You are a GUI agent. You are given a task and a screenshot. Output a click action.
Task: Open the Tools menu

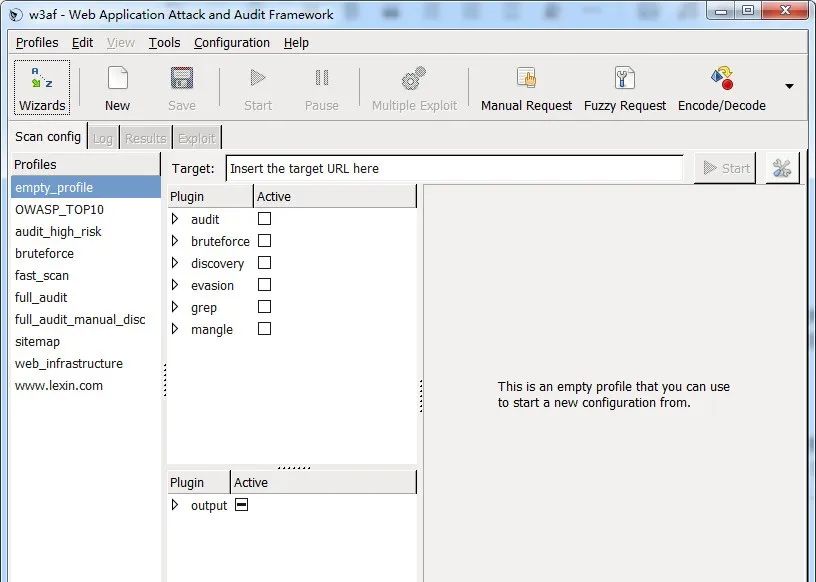coord(164,43)
